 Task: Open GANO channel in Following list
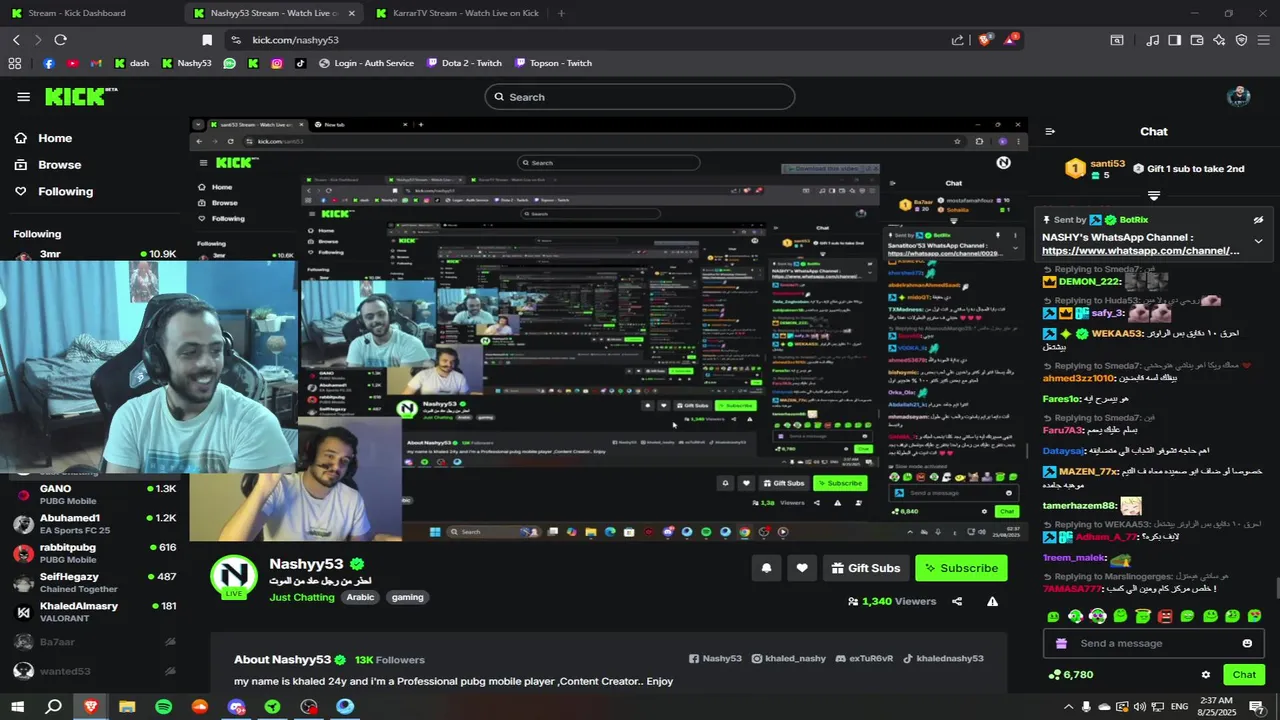[x=93, y=494]
